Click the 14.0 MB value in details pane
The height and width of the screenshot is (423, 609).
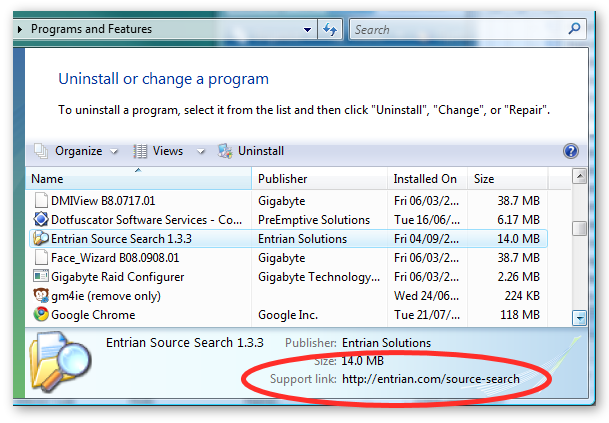[x=362, y=361]
